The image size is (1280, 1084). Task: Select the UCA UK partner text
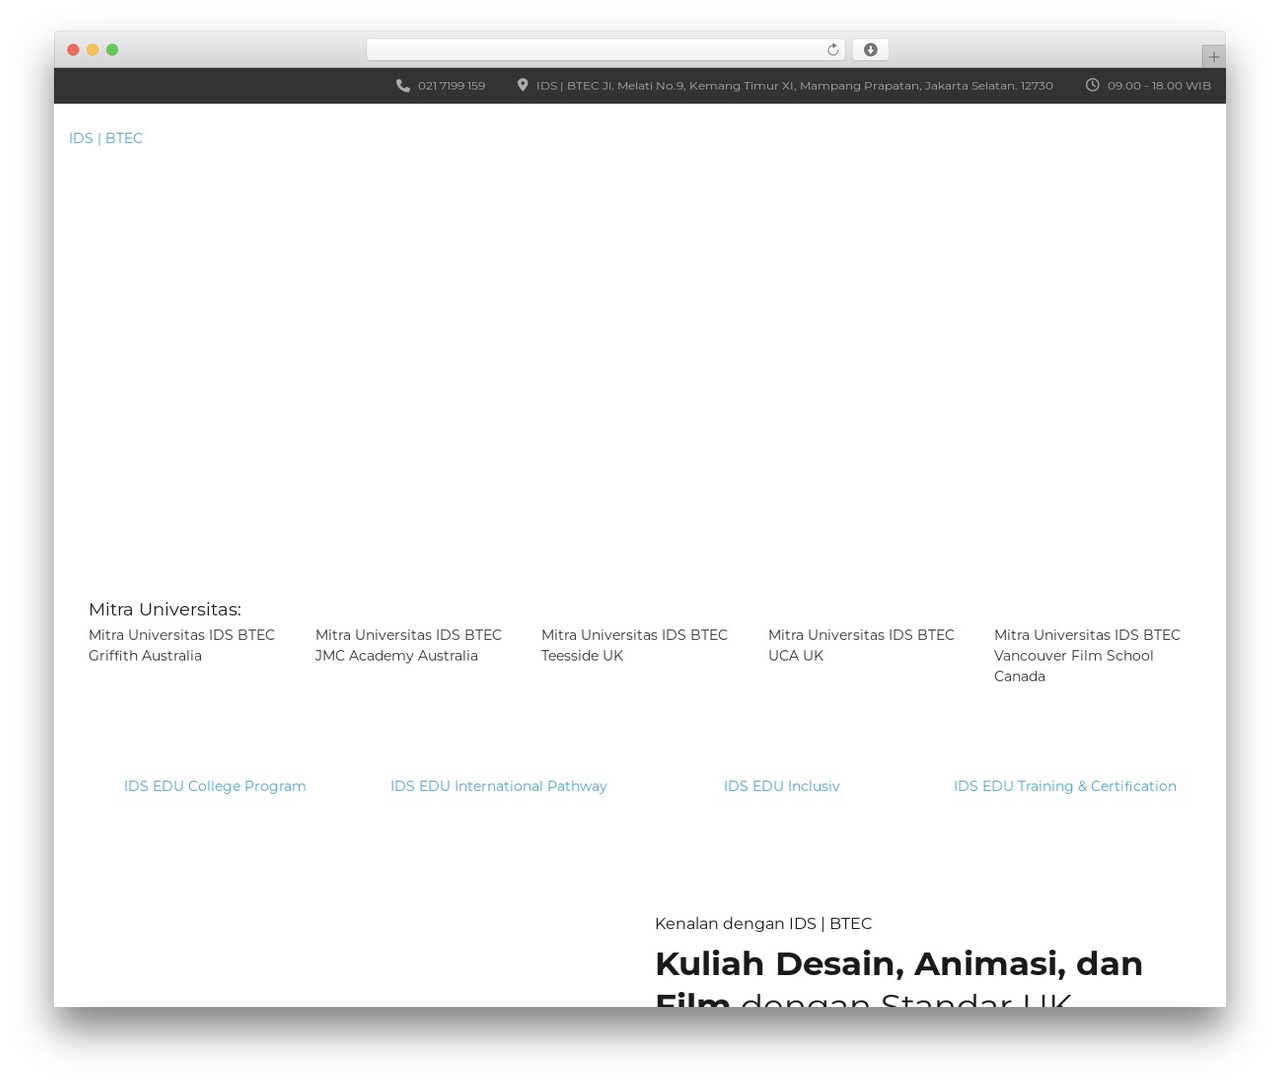point(861,645)
